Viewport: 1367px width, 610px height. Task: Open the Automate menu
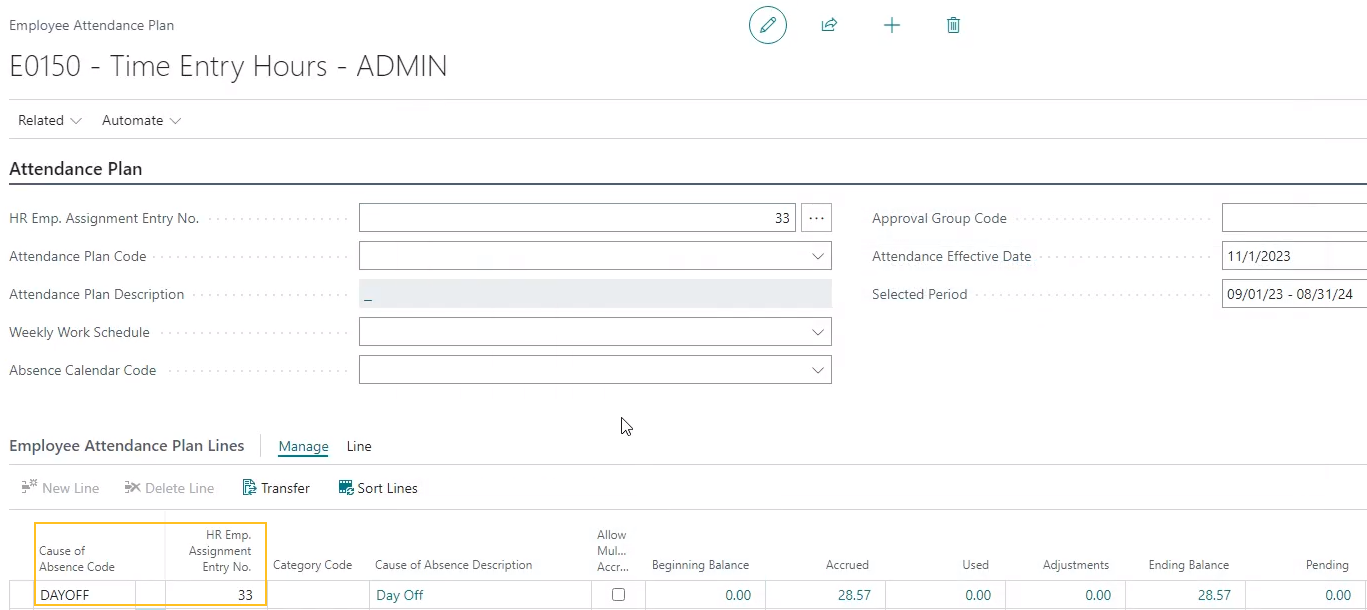134,120
